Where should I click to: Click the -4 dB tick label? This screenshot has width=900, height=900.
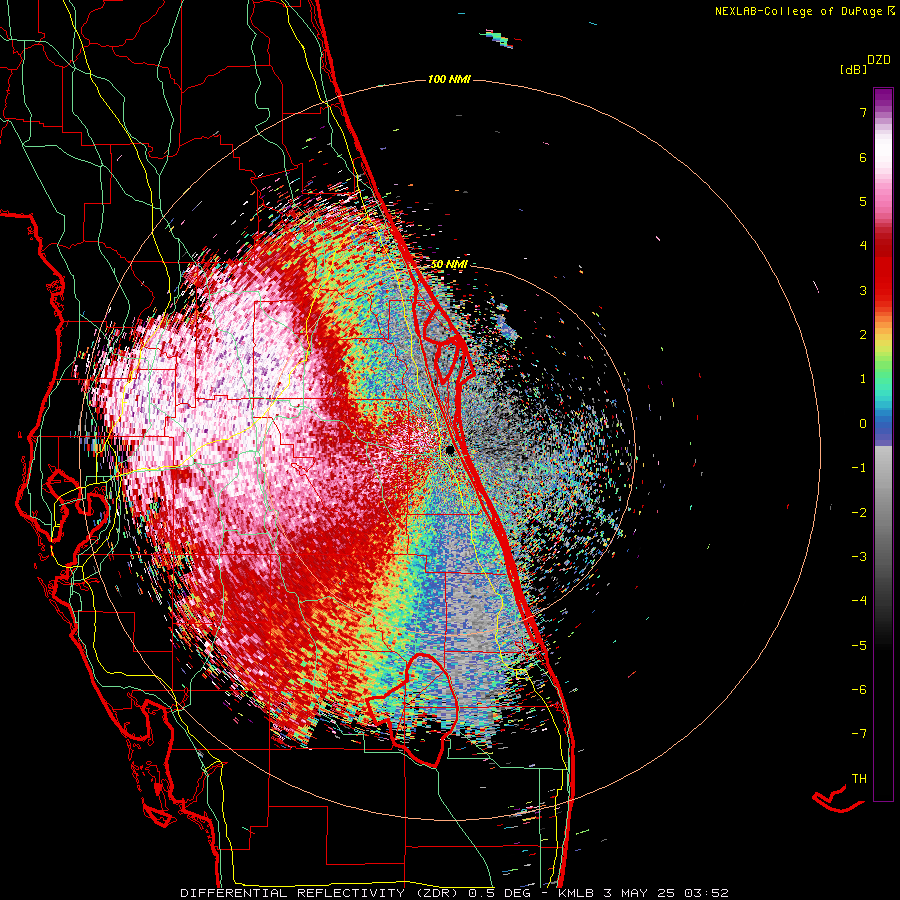(x=859, y=601)
